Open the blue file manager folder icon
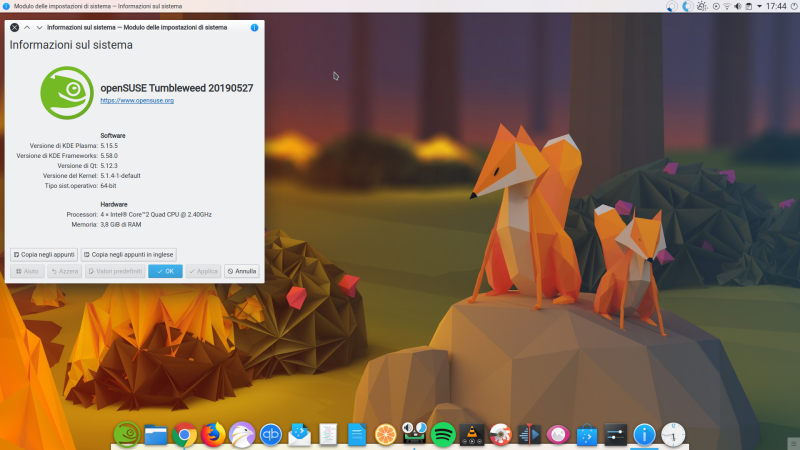The width and height of the screenshot is (800, 450). pos(156,435)
